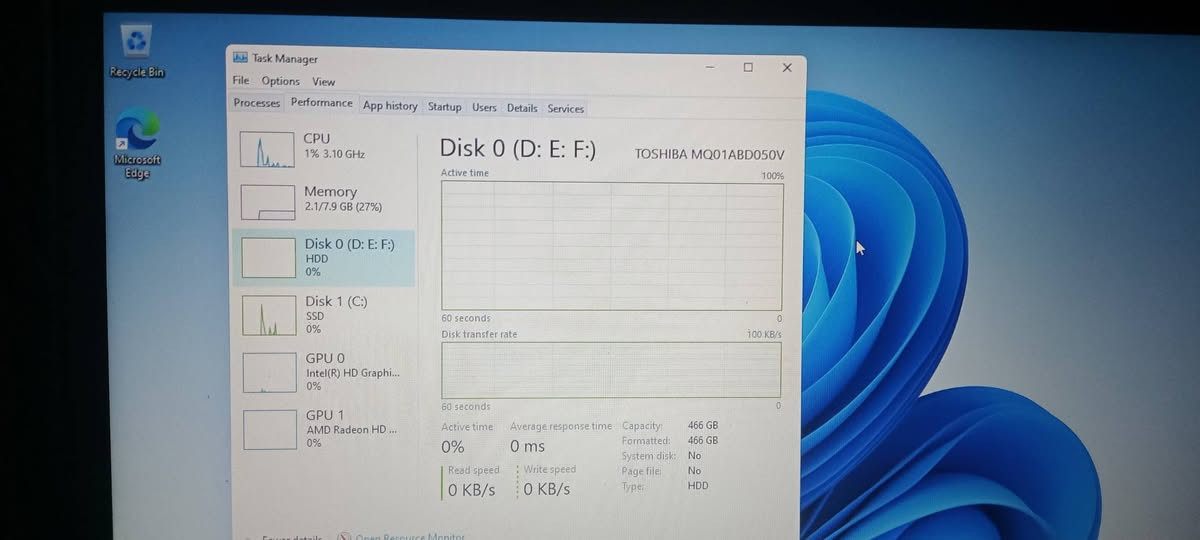Screen dimensions: 1200x540
Task: Click the Average response time 0 ms value
Action: (x=528, y=447)
